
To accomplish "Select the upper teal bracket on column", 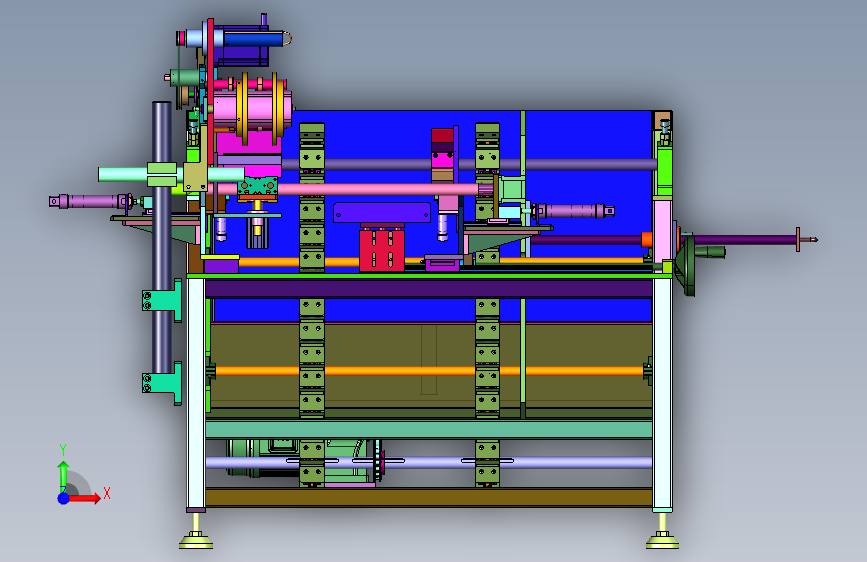I will (x=163, y=300).
